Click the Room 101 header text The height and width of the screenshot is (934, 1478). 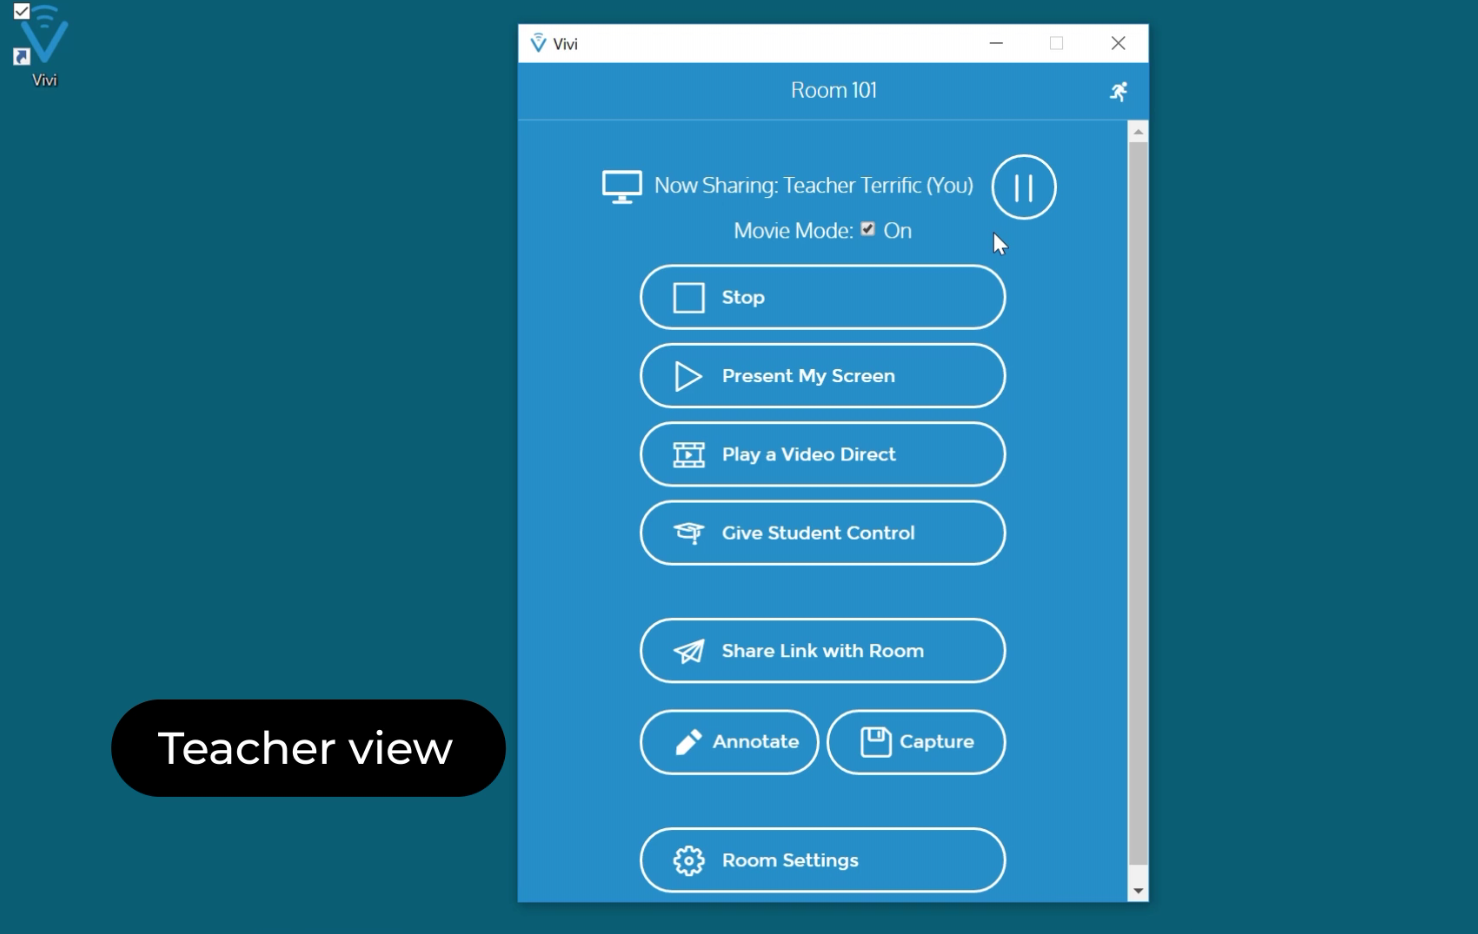(x=833, y=90)
